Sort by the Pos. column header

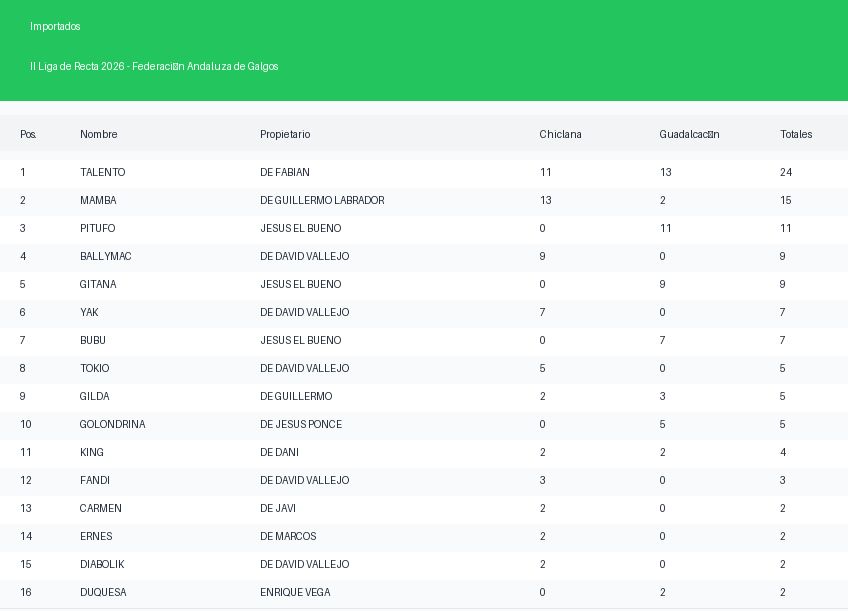(28, 134)
